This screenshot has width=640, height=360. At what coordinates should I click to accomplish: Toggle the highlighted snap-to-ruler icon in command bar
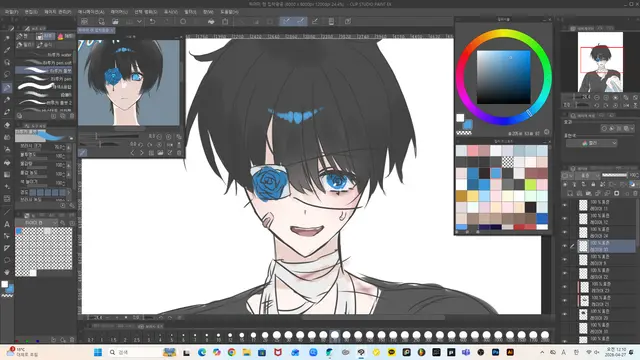[287, 21]
